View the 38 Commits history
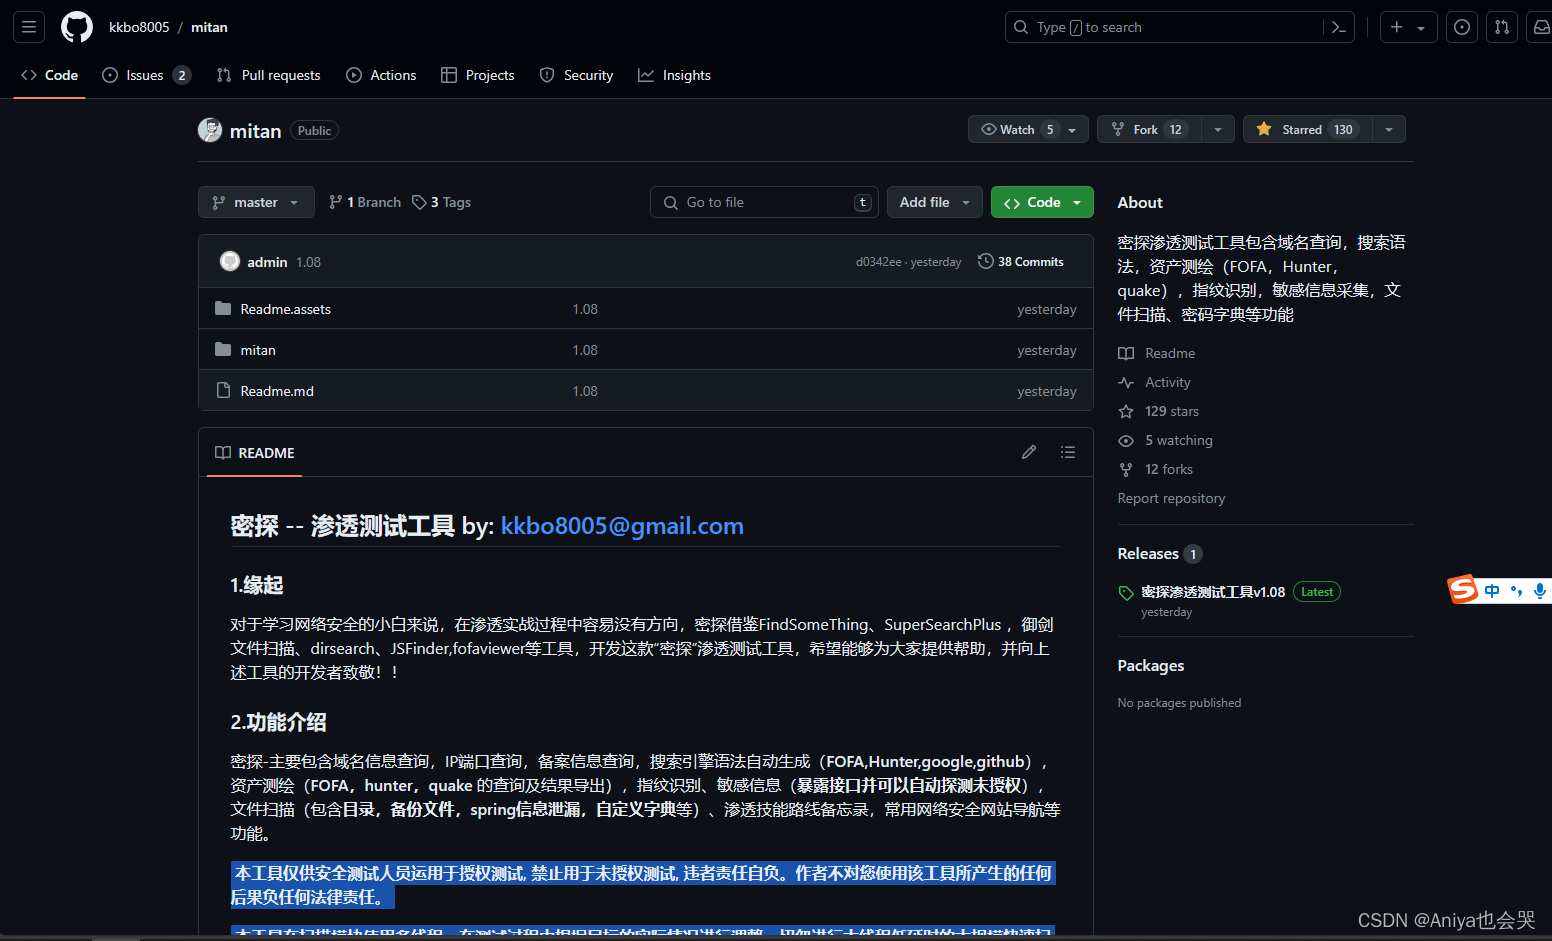This screenshot has height=941, width=1552. [1021, 262]
